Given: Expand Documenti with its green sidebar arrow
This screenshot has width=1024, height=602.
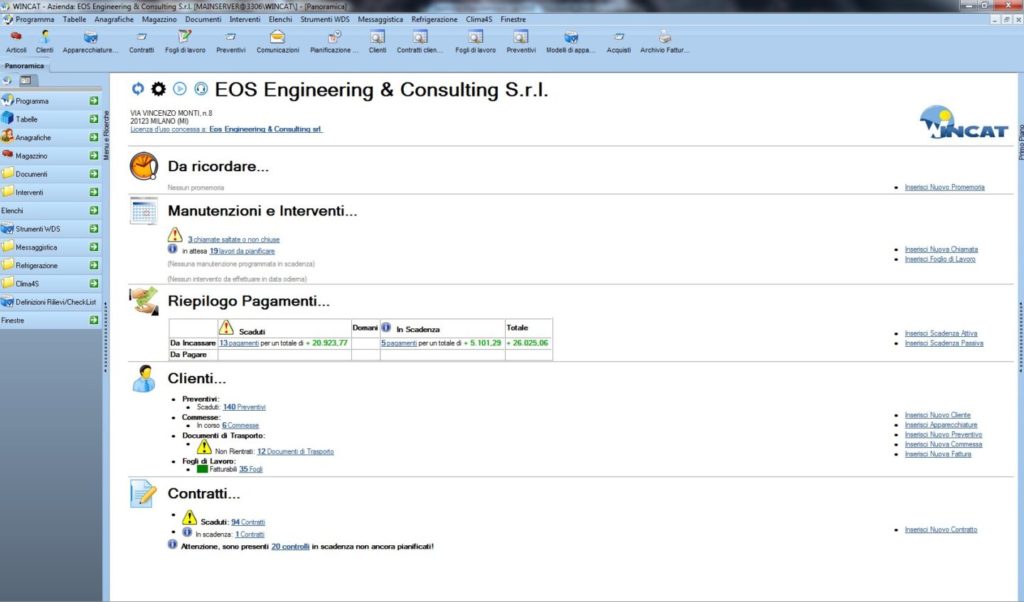Looking at the screenshot, I should (94, 174).
